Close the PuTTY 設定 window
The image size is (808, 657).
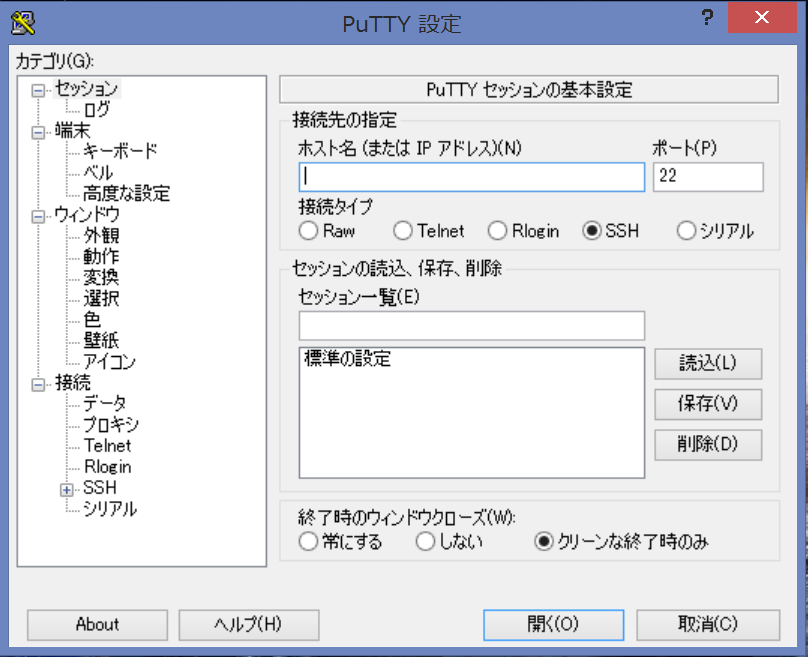click(762, 18)
